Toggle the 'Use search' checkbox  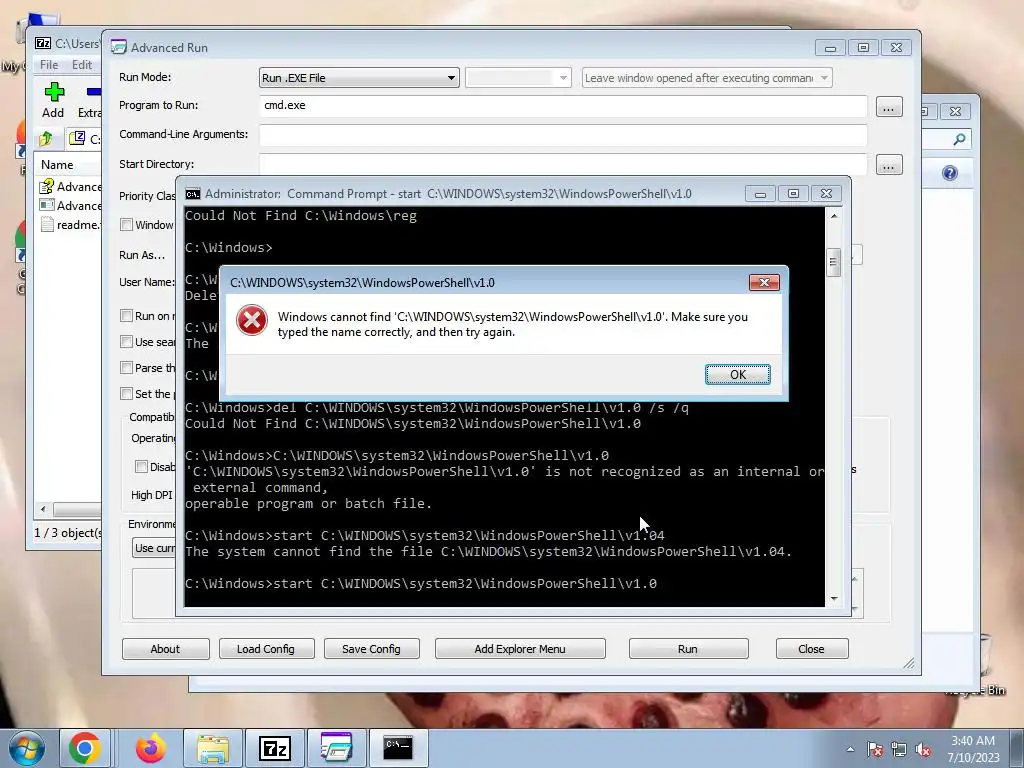click(127, 342)
